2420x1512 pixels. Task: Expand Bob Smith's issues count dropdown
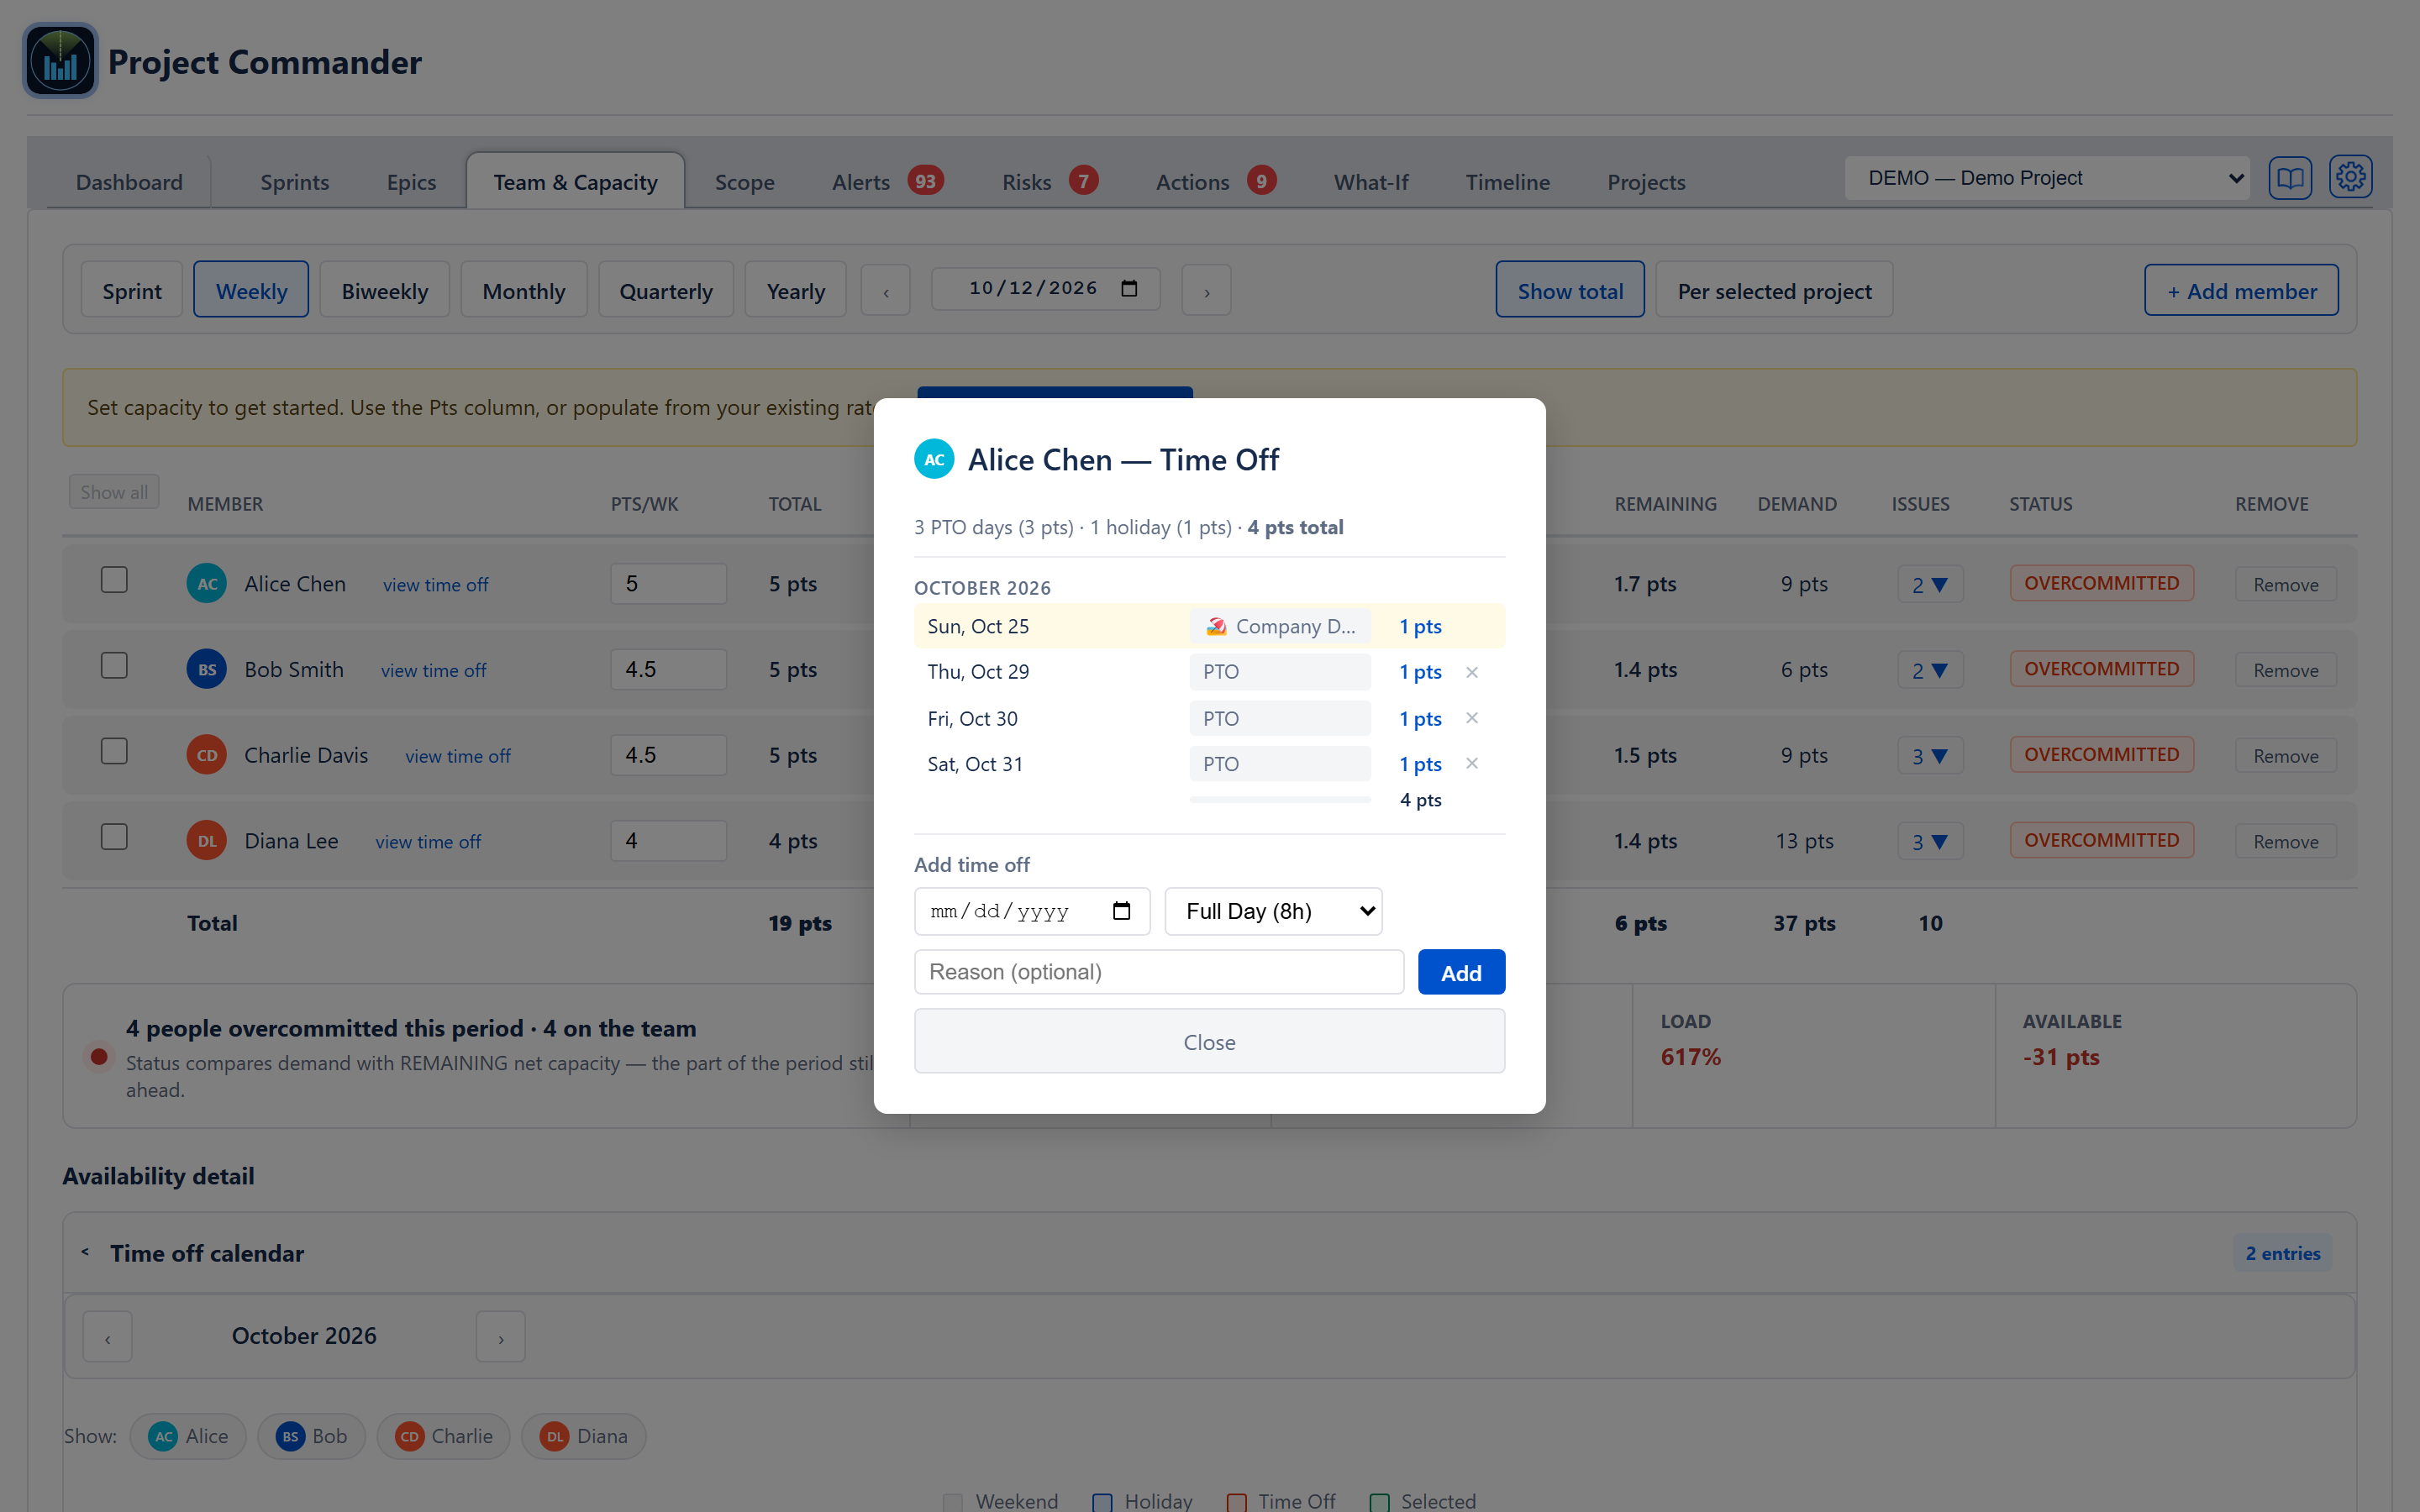1930,670
